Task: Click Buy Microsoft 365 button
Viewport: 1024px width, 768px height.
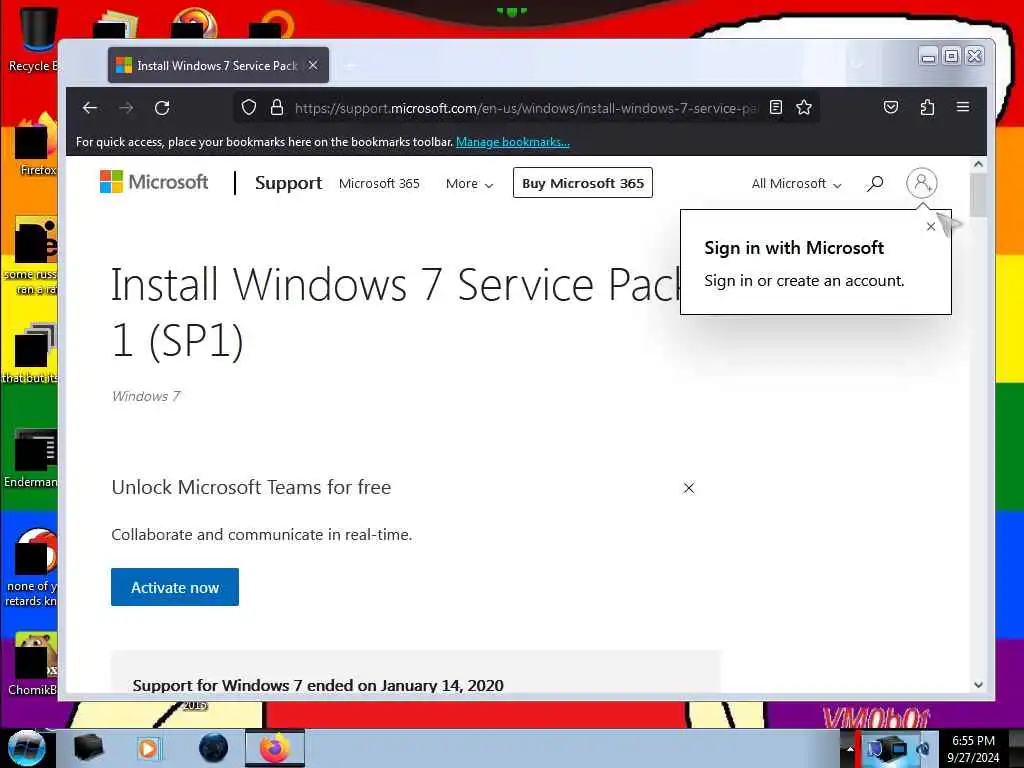Action: coord(583,183)
